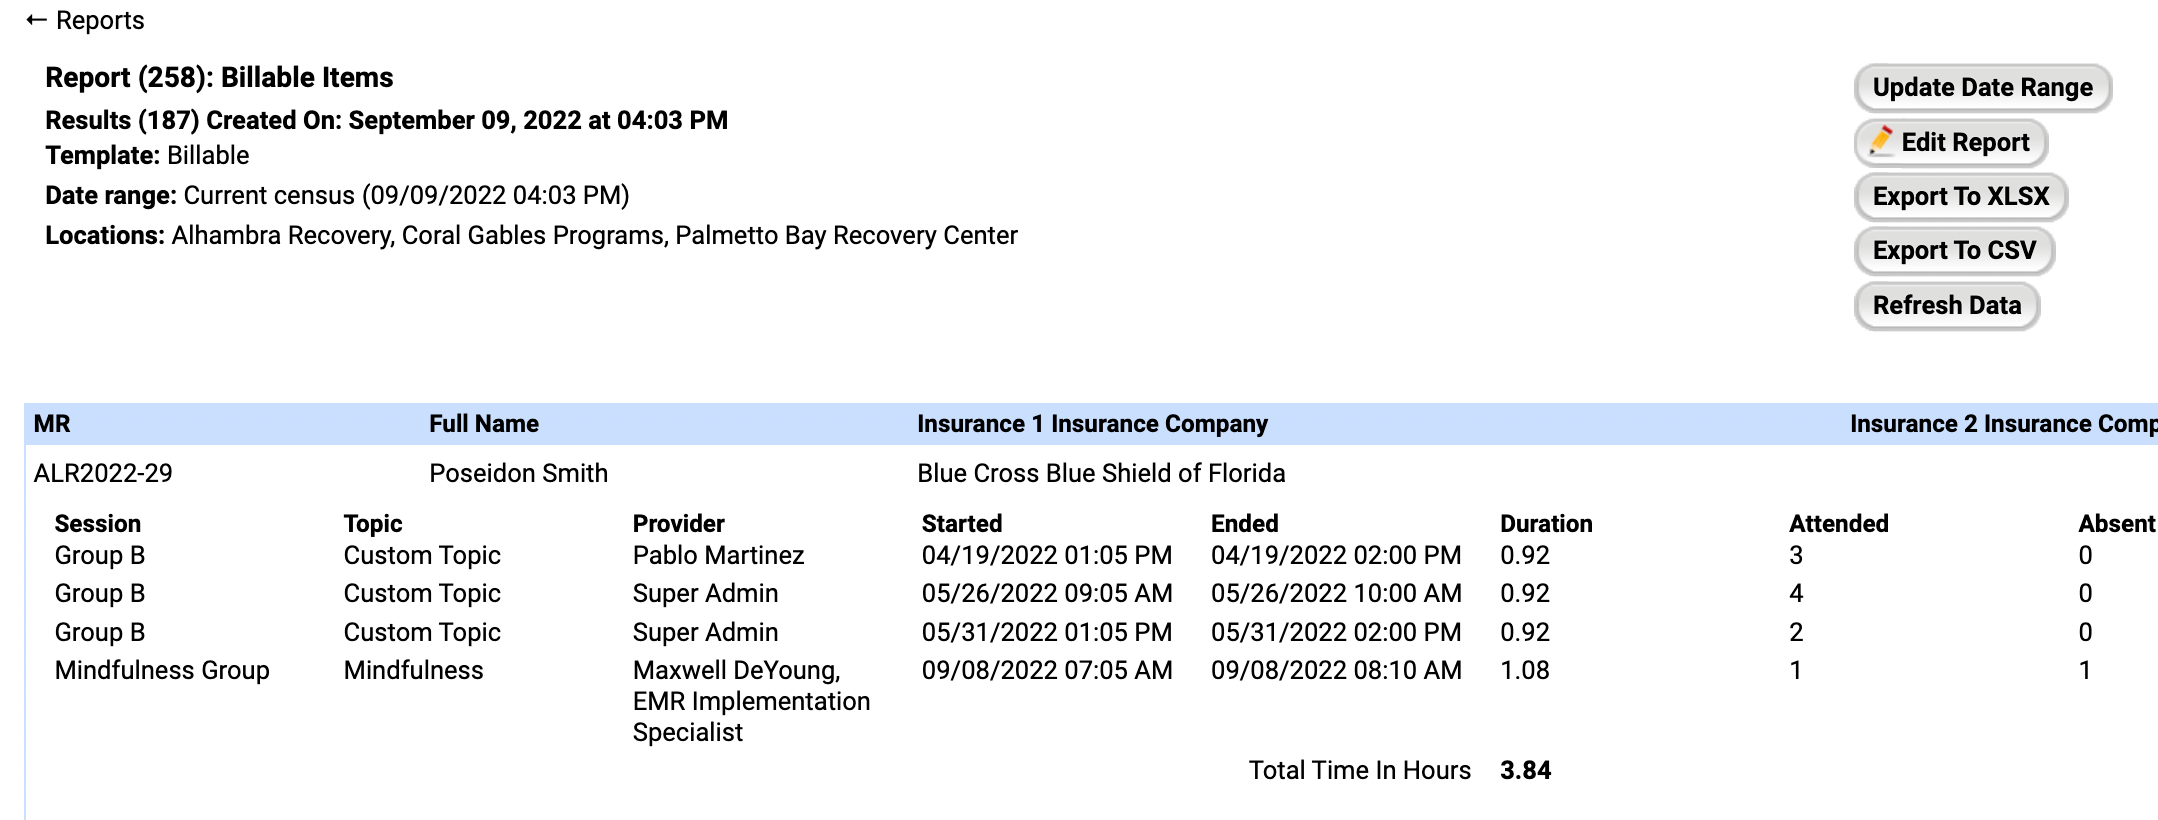Export the report to CSV
Image resolution: width=2158 pixels, height=820 pixels.
(x=1953, y=251)
